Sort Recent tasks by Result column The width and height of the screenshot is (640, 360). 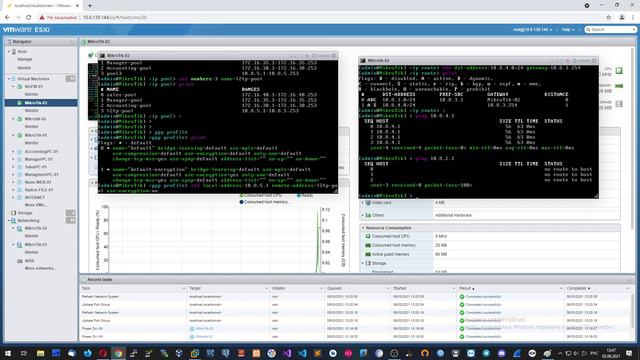(x=510, y=289)
